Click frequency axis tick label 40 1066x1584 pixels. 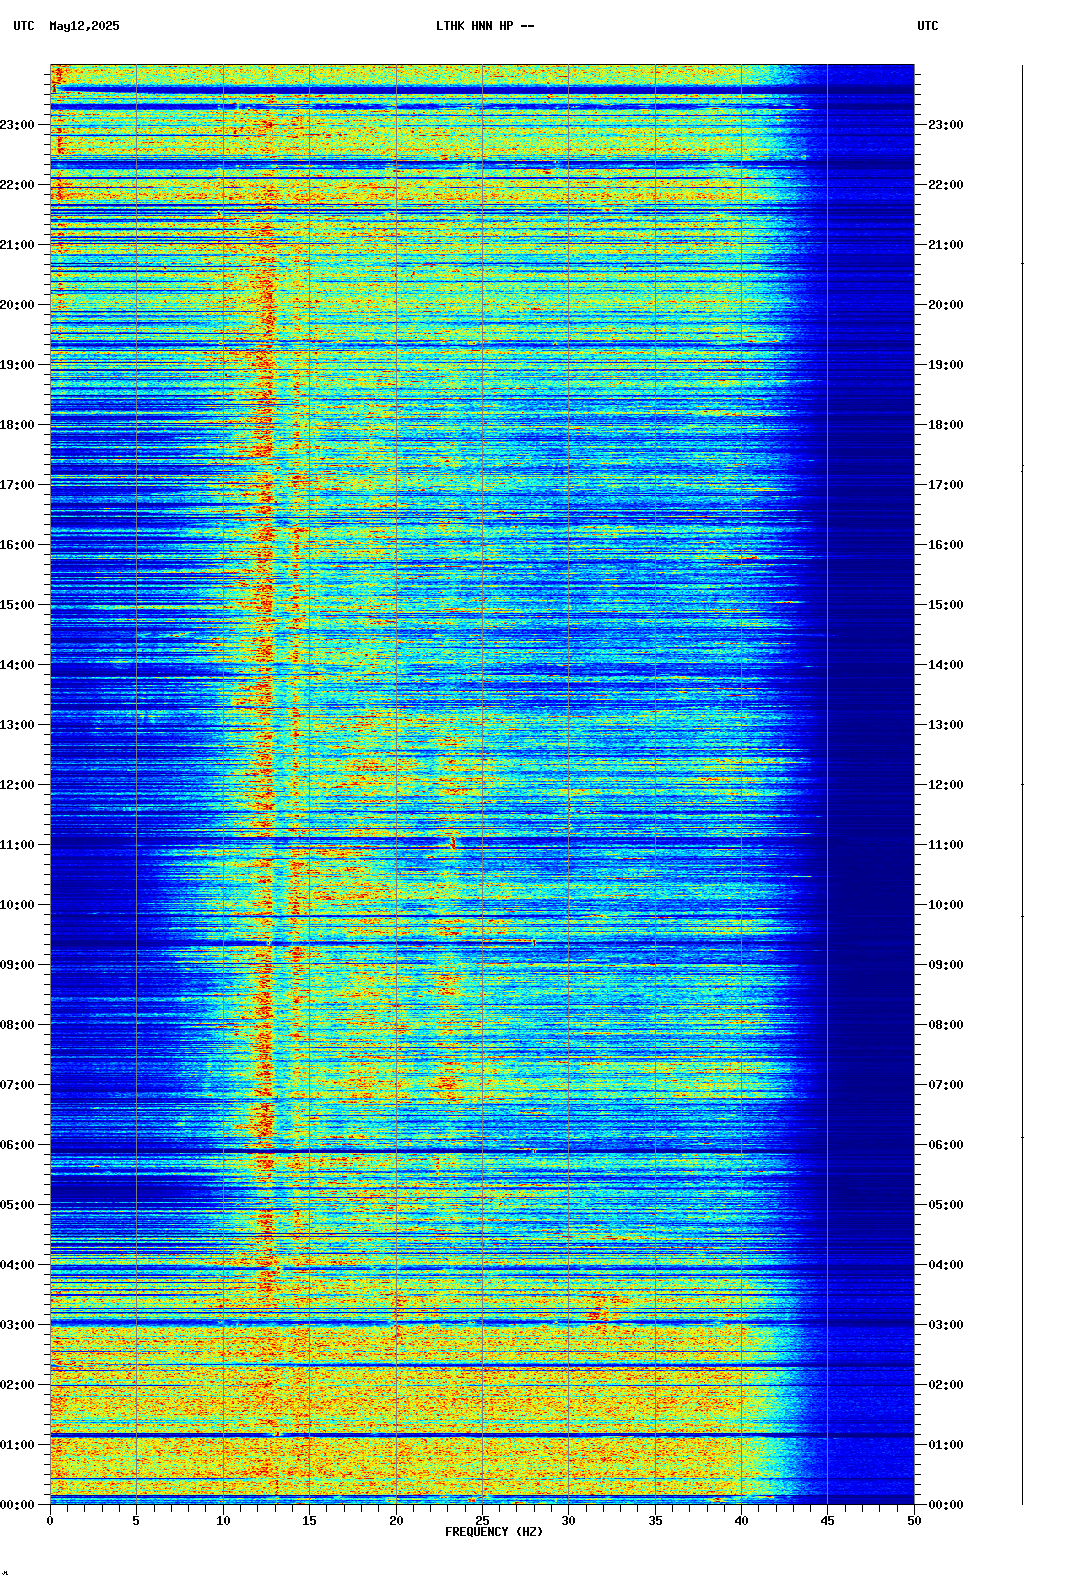(741, 1521)
